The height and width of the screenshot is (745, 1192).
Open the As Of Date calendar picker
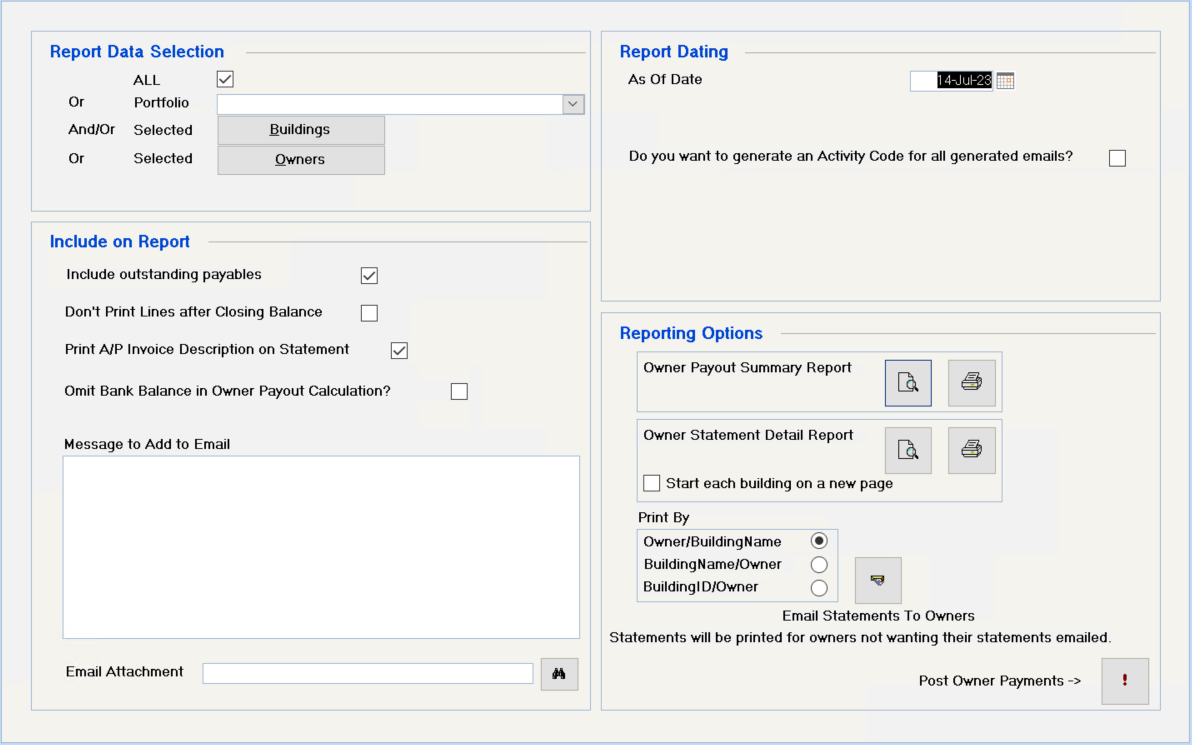(x=1005, y=81)
